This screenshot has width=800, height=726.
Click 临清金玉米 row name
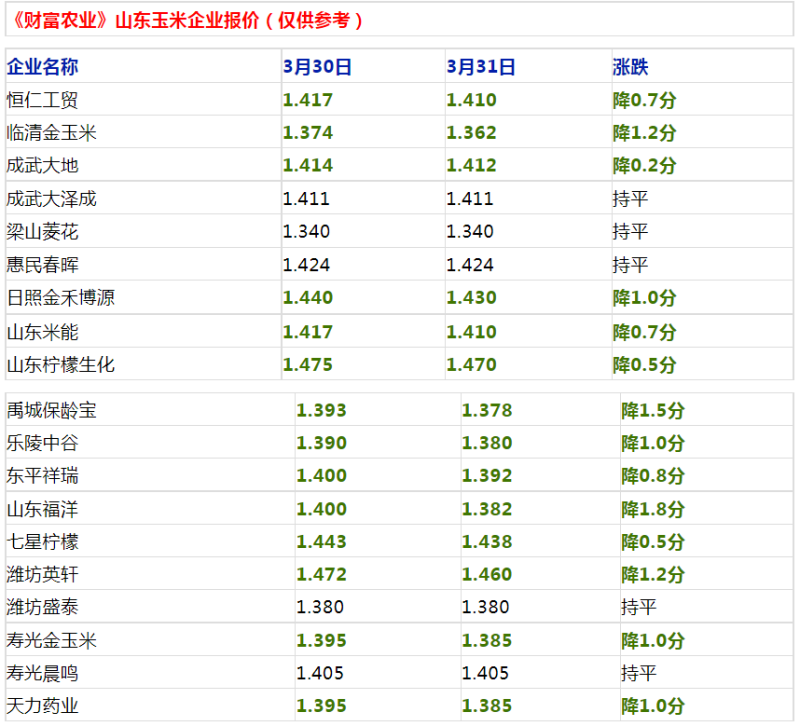point(52,133)
